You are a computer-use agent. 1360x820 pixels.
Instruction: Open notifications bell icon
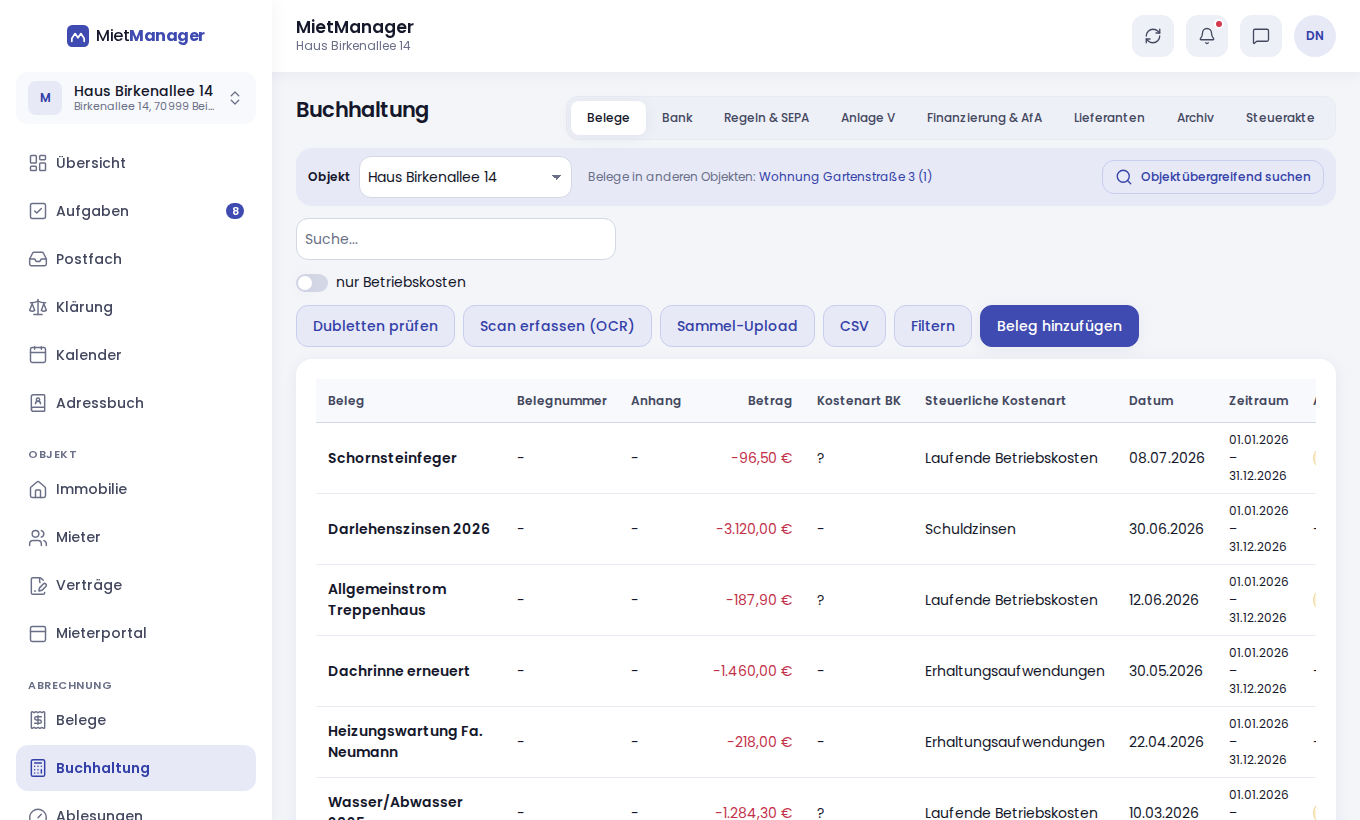pos(1207,36)
